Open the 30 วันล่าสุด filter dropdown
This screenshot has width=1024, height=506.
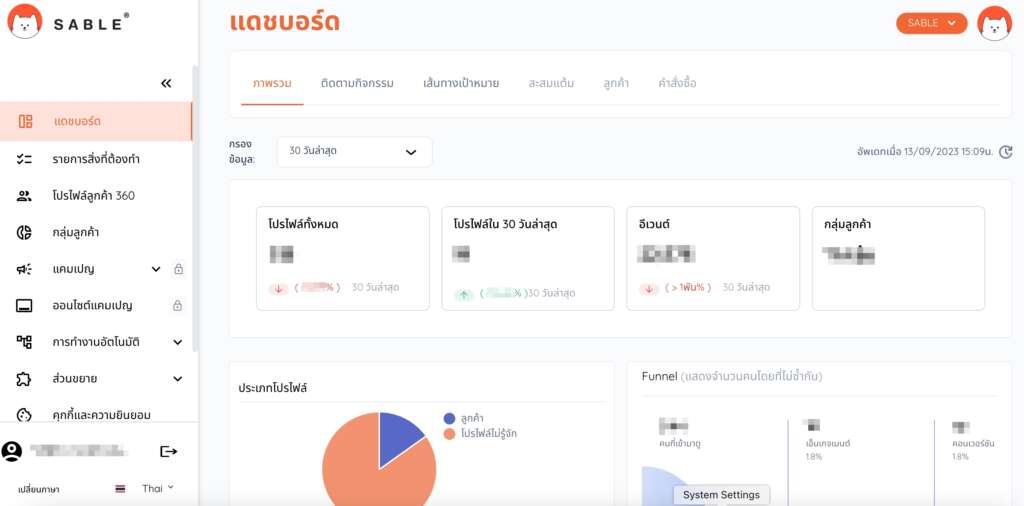tap(354, 152)
